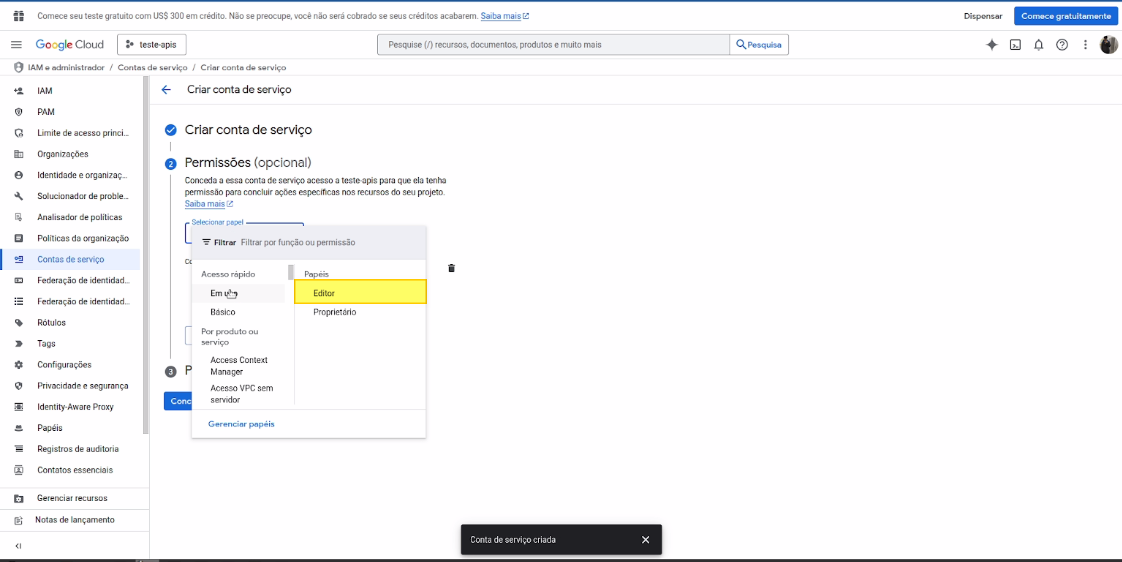Image resolution: width=1122 pixels, height=562 pixels.
Task: Click the Solucionador de problemas wrench icon
Action: (x=19, y=196)
